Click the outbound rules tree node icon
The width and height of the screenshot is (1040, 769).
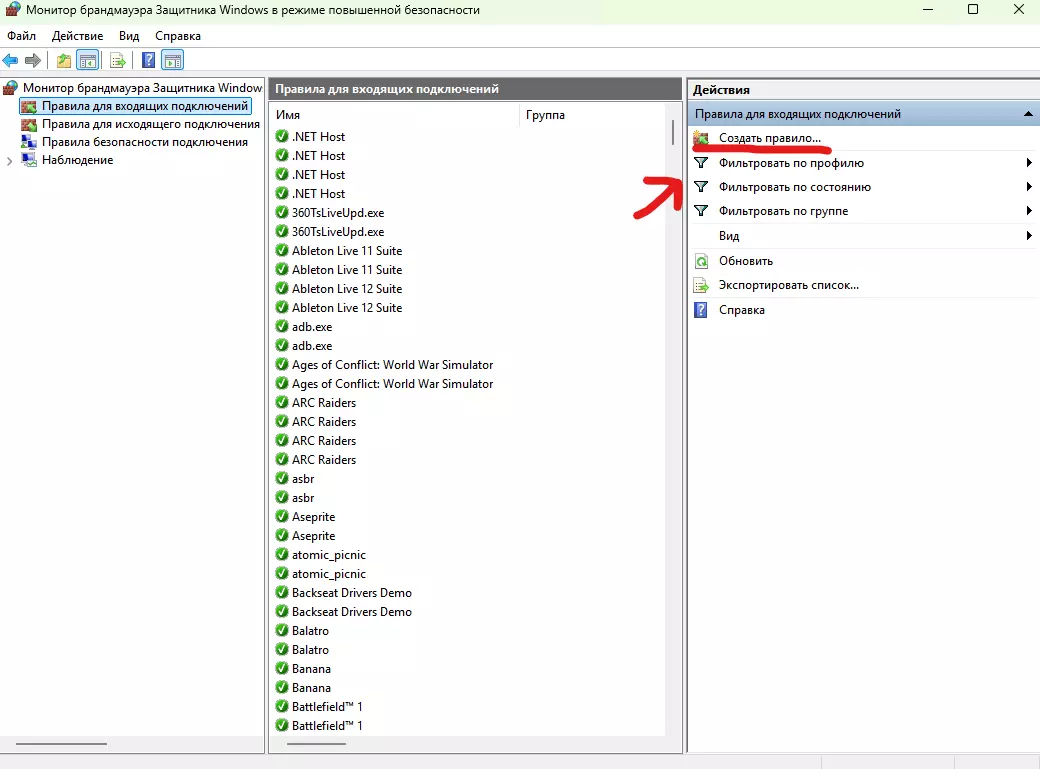[29, 124]
